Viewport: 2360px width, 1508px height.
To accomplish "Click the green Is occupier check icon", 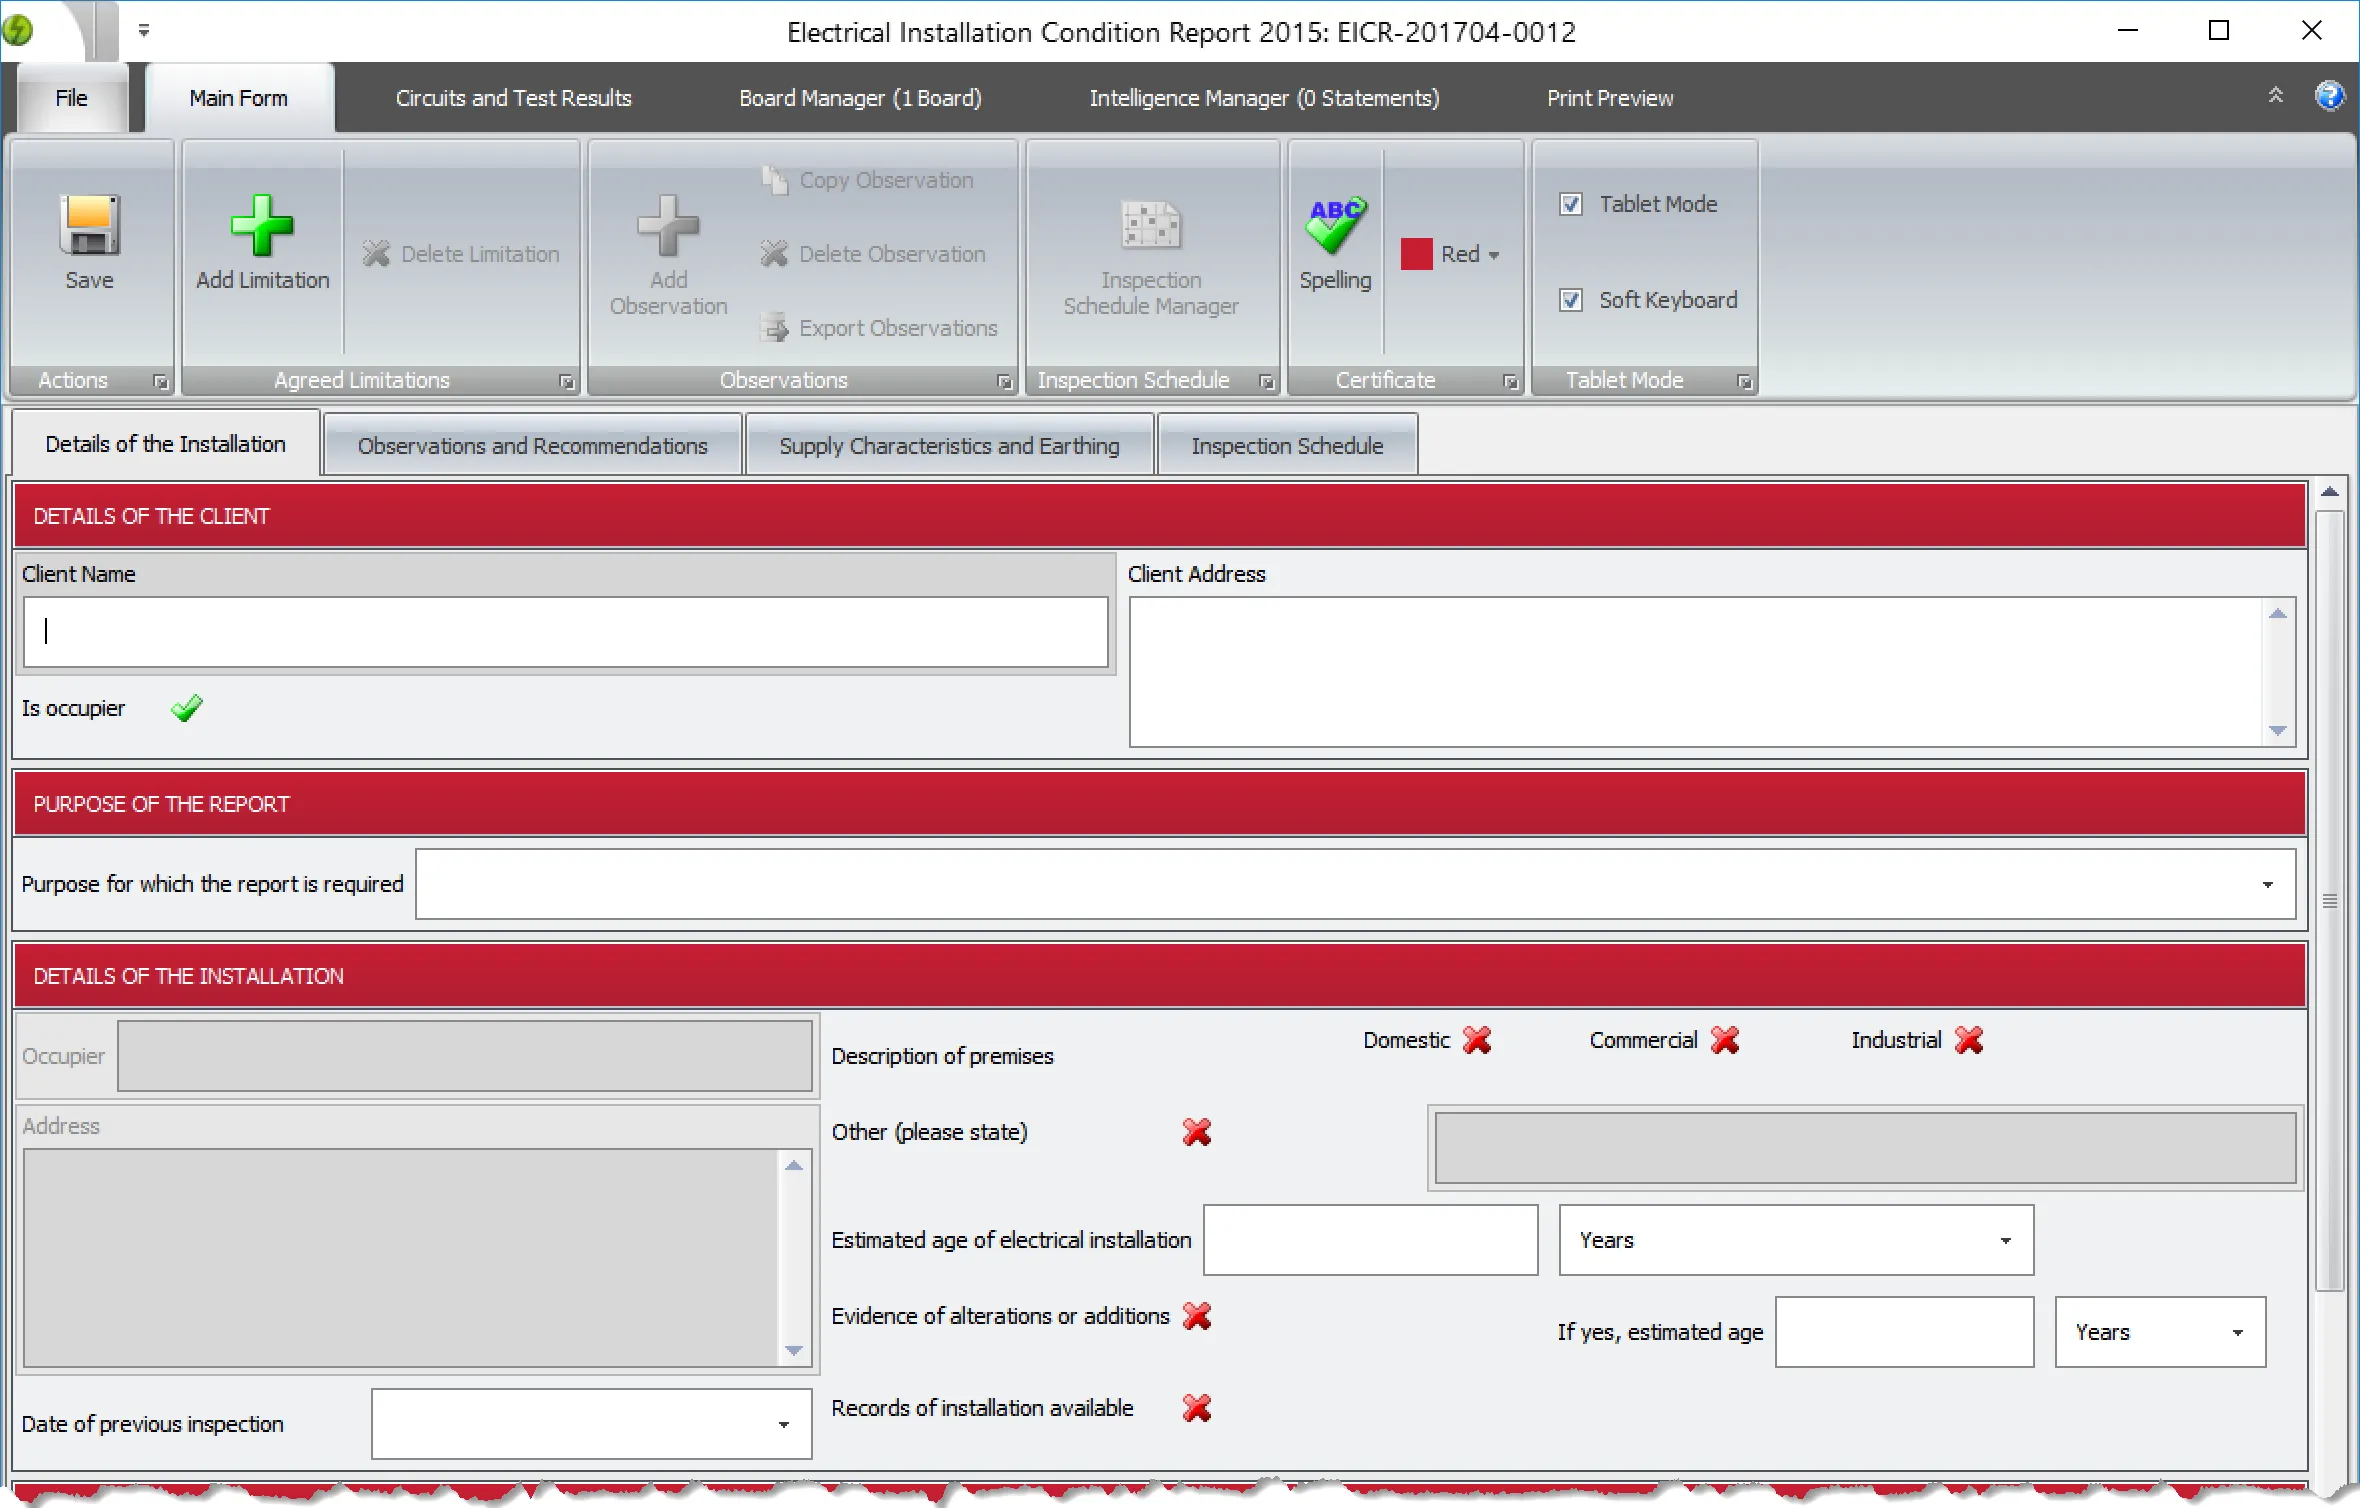I will click(187, 708).
